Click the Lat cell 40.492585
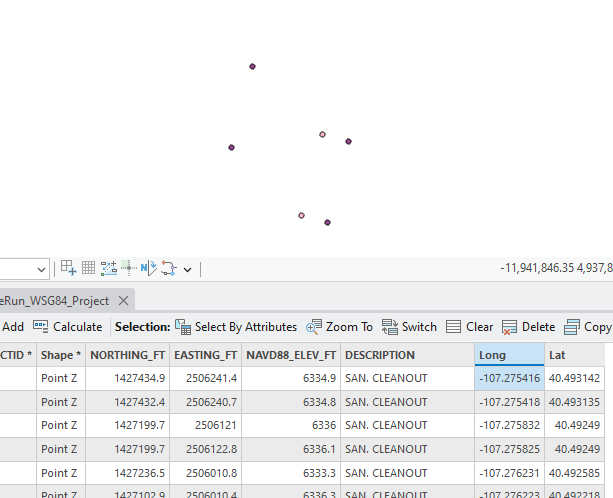 pyautogui.click(x=574, y=473)
